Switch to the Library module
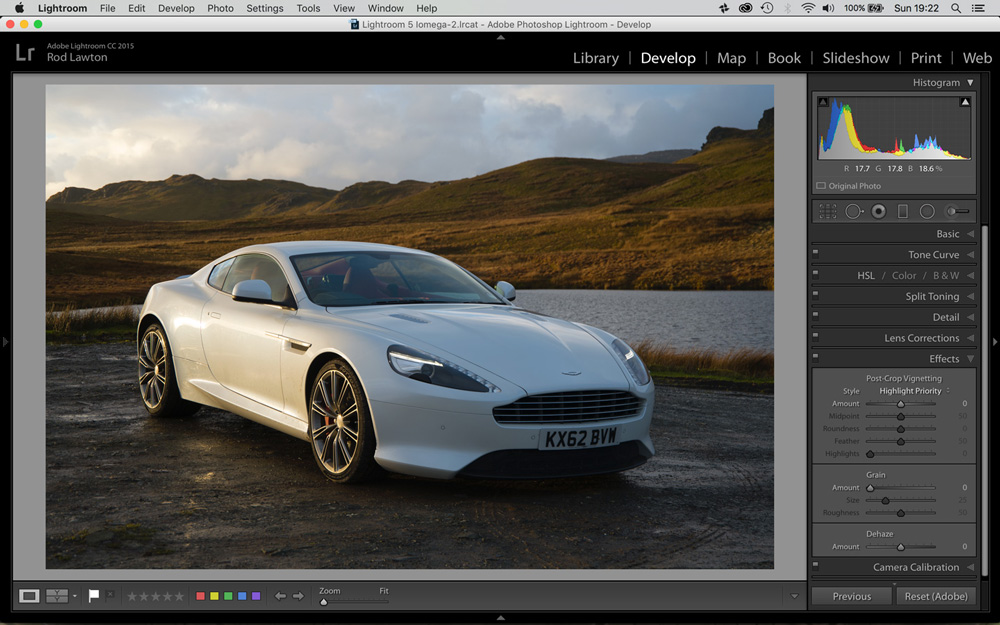The width and height of the screenshot is (1000, 625). [x=595, y=58]
